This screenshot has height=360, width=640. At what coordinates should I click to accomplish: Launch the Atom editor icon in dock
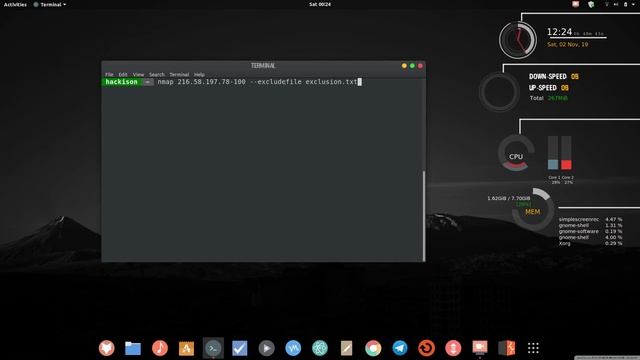[320, 348]
